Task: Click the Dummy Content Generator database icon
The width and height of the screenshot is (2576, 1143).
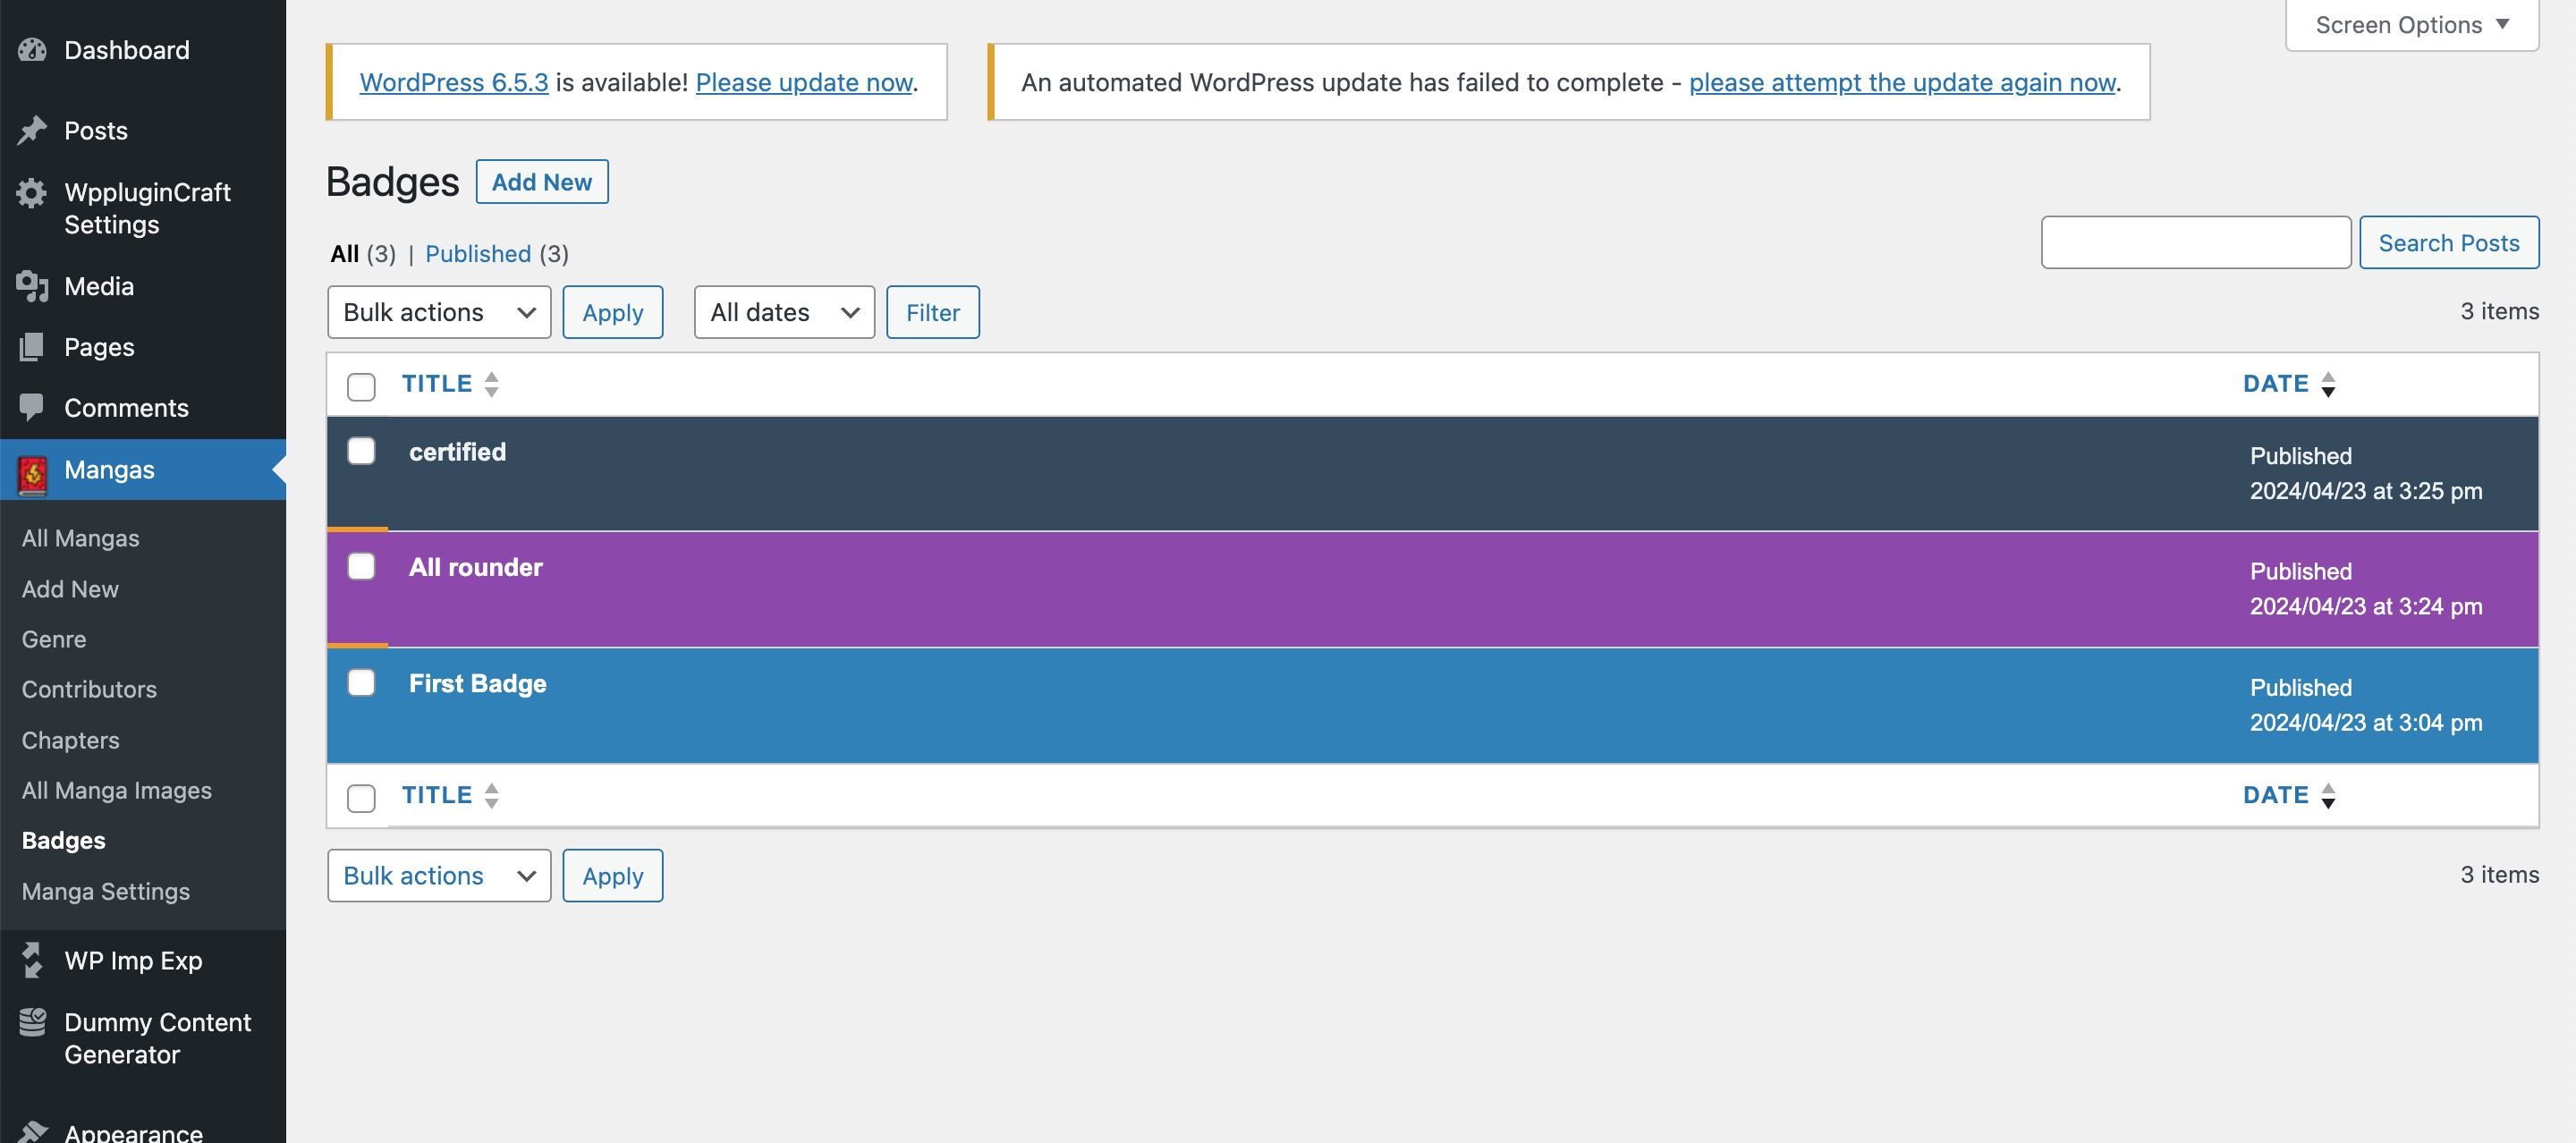Action: (x=32, y=1022)
